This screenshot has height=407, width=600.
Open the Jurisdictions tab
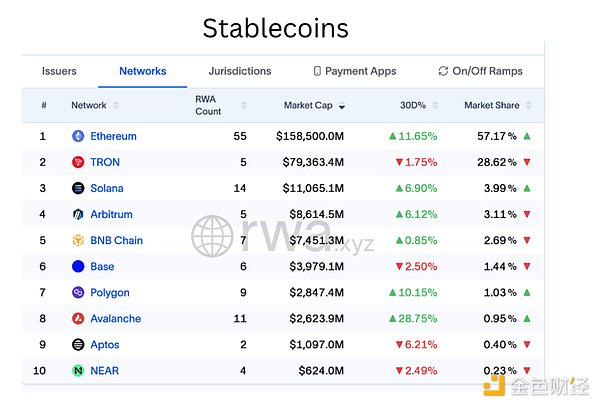click(239, 72)
